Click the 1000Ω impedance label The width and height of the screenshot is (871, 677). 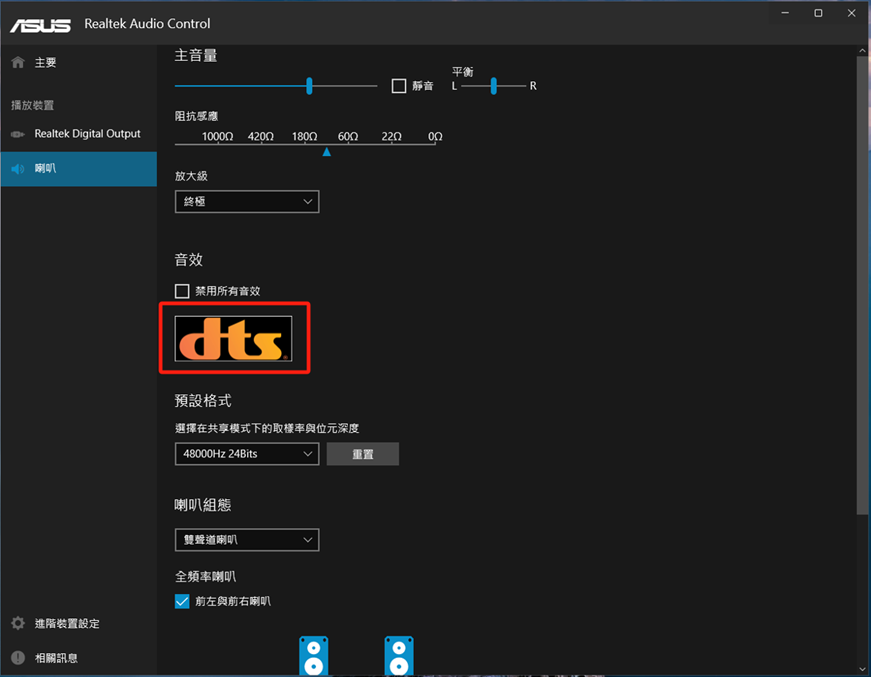click(217, 137)
